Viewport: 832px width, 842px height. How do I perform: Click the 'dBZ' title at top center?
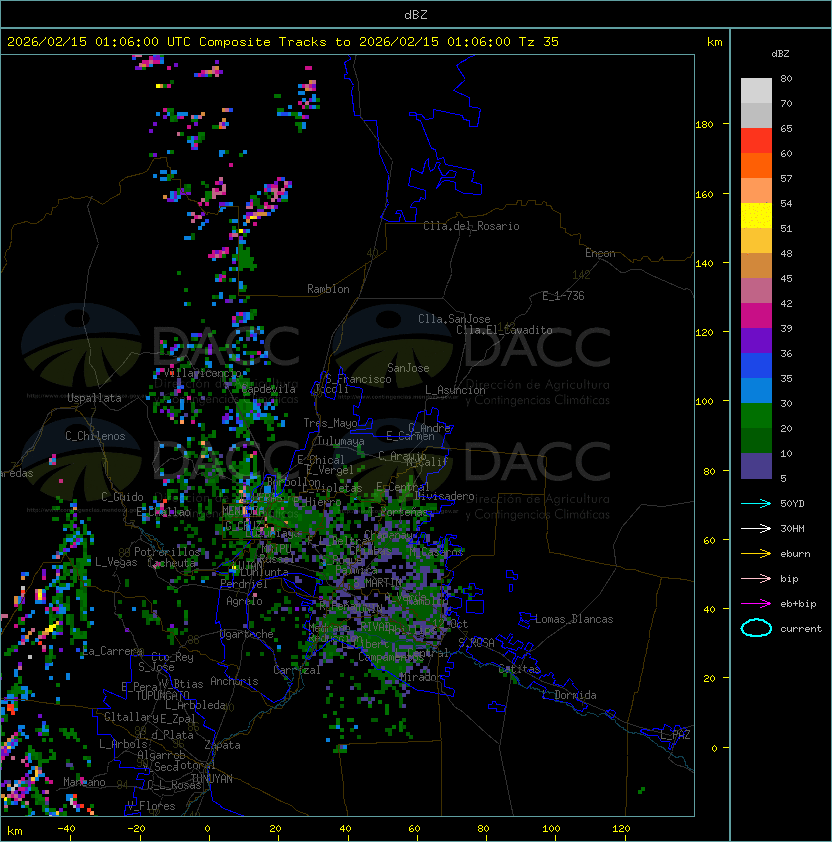point(416,14)
